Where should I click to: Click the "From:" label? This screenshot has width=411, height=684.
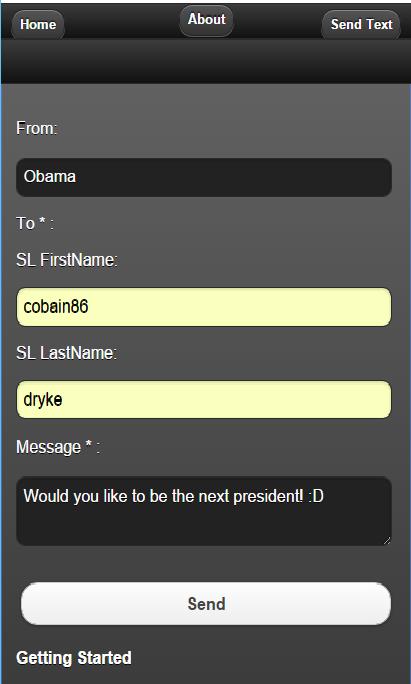(x=37, y=128)
